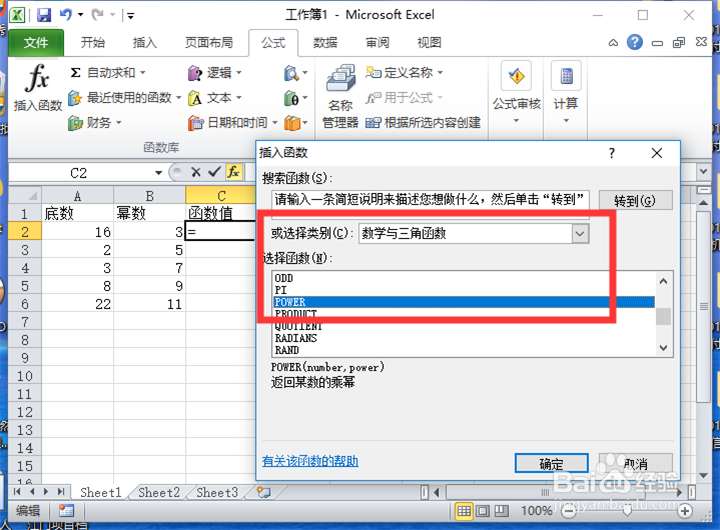The height and width of the screenshot is (530, 720).
Task: Click macro recording icon in status bar
Action: [x=66, y=511]
